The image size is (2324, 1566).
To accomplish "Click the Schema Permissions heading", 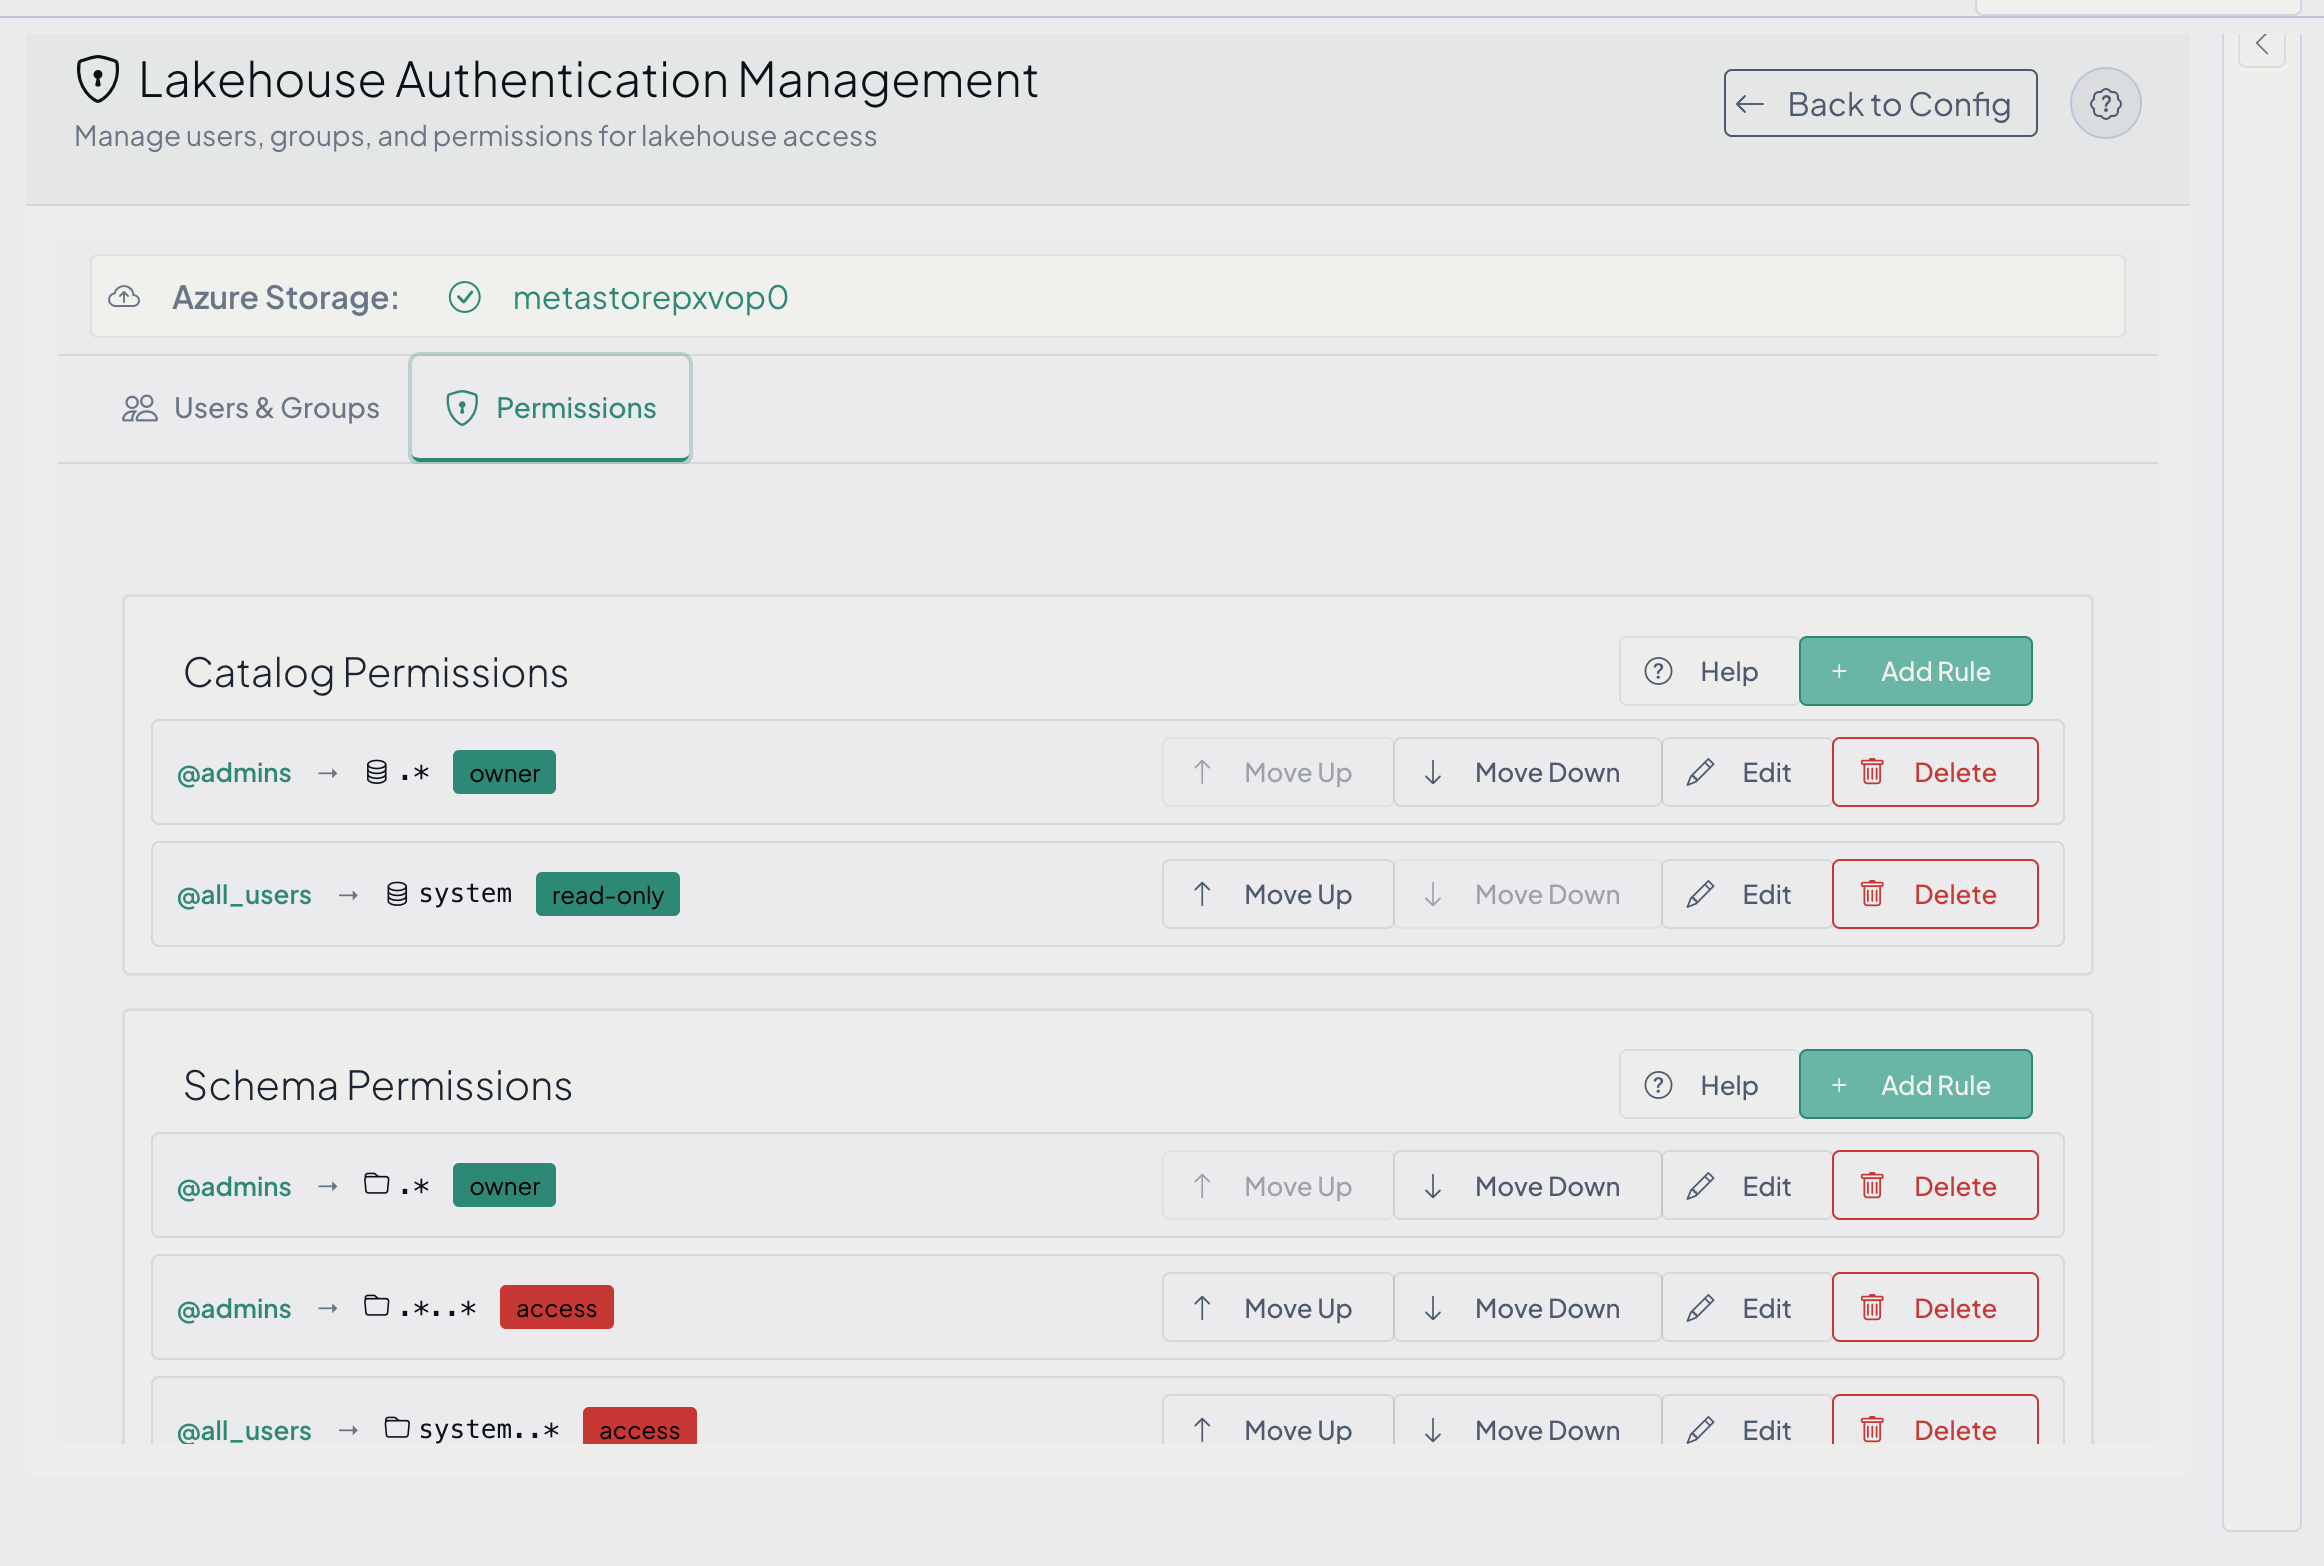I will pos(378,1086).
